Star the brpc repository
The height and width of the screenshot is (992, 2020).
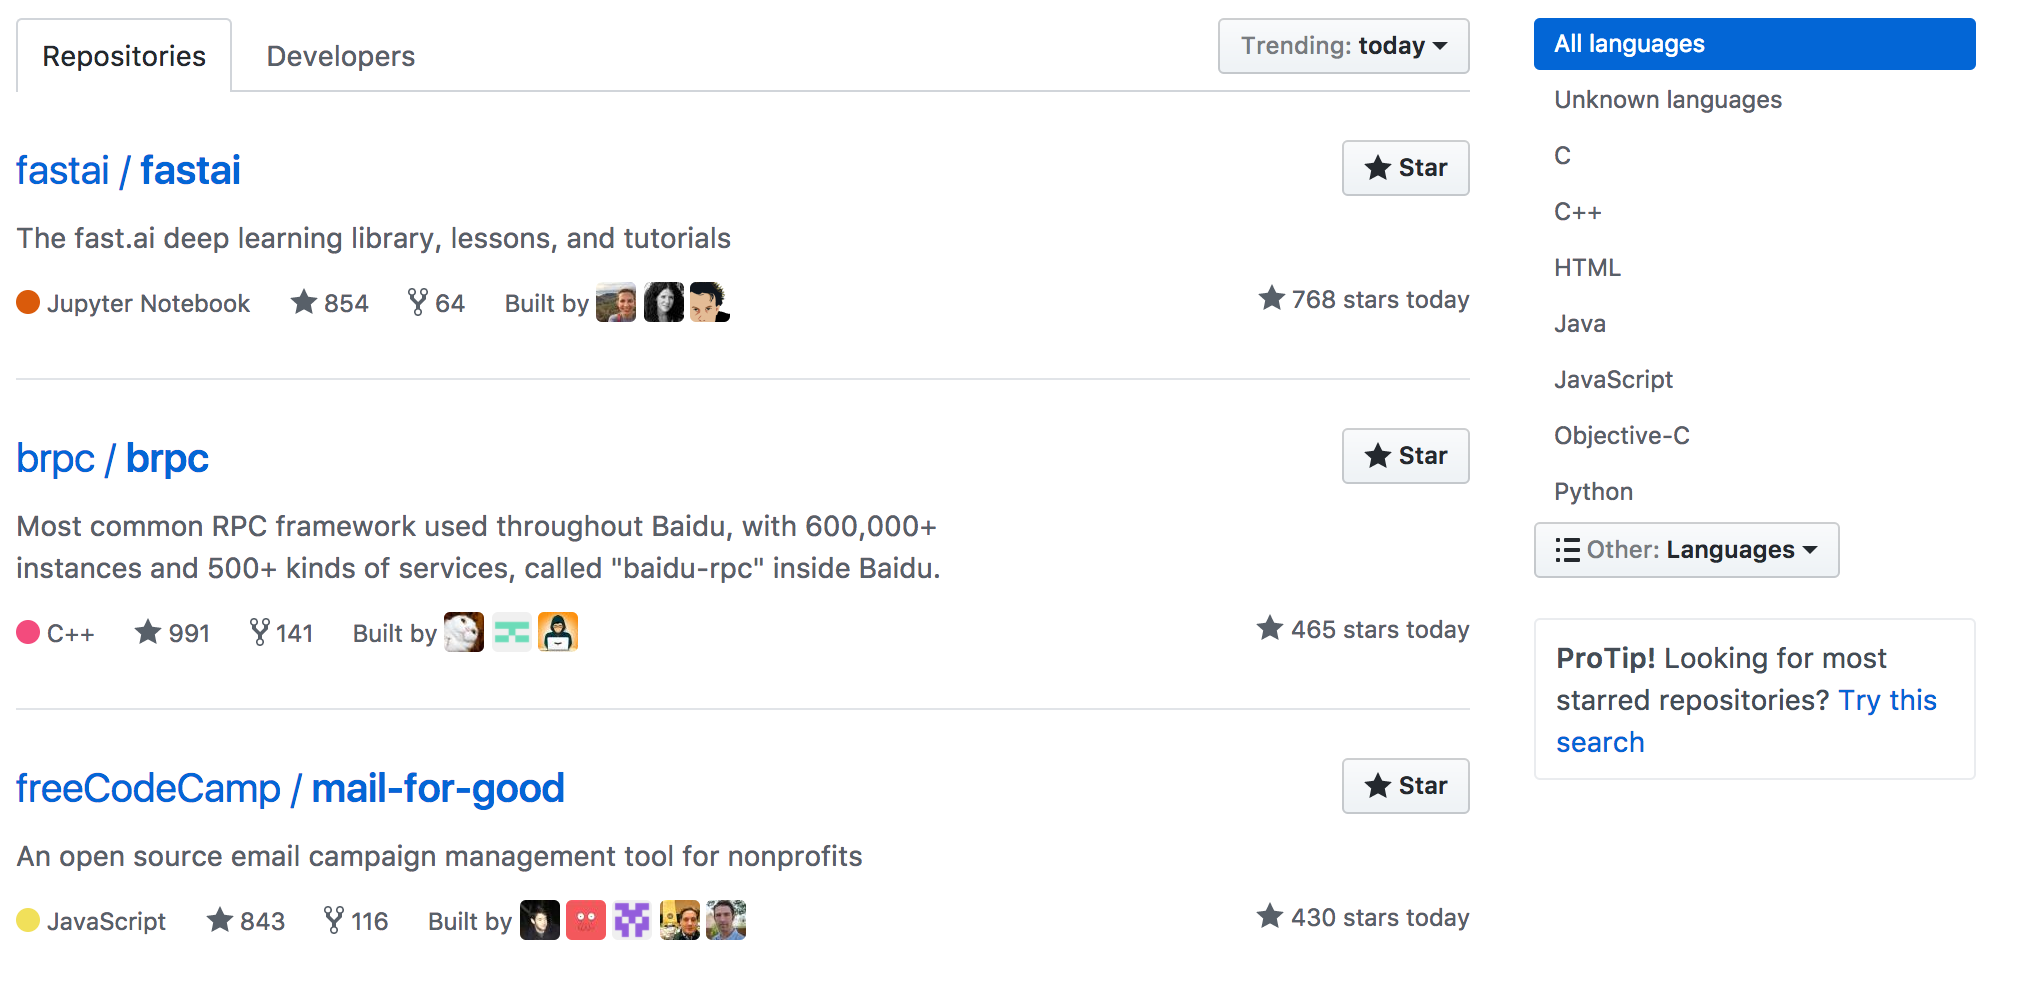click(1405, 456)
